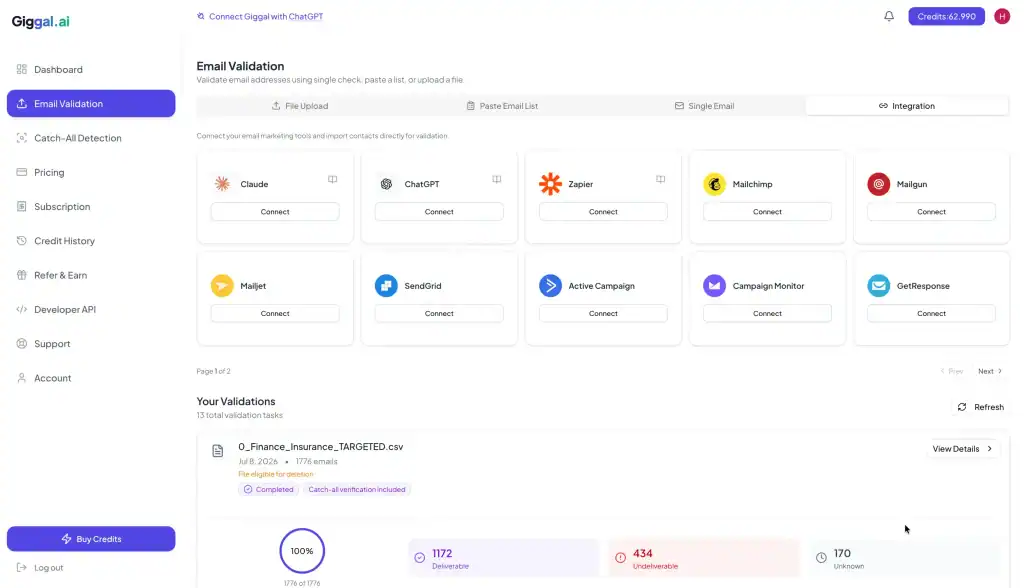The height and width of the screenshot is (588, 1024).
Task: Click the ChatGPT logo icon
Action: (386, 184)
